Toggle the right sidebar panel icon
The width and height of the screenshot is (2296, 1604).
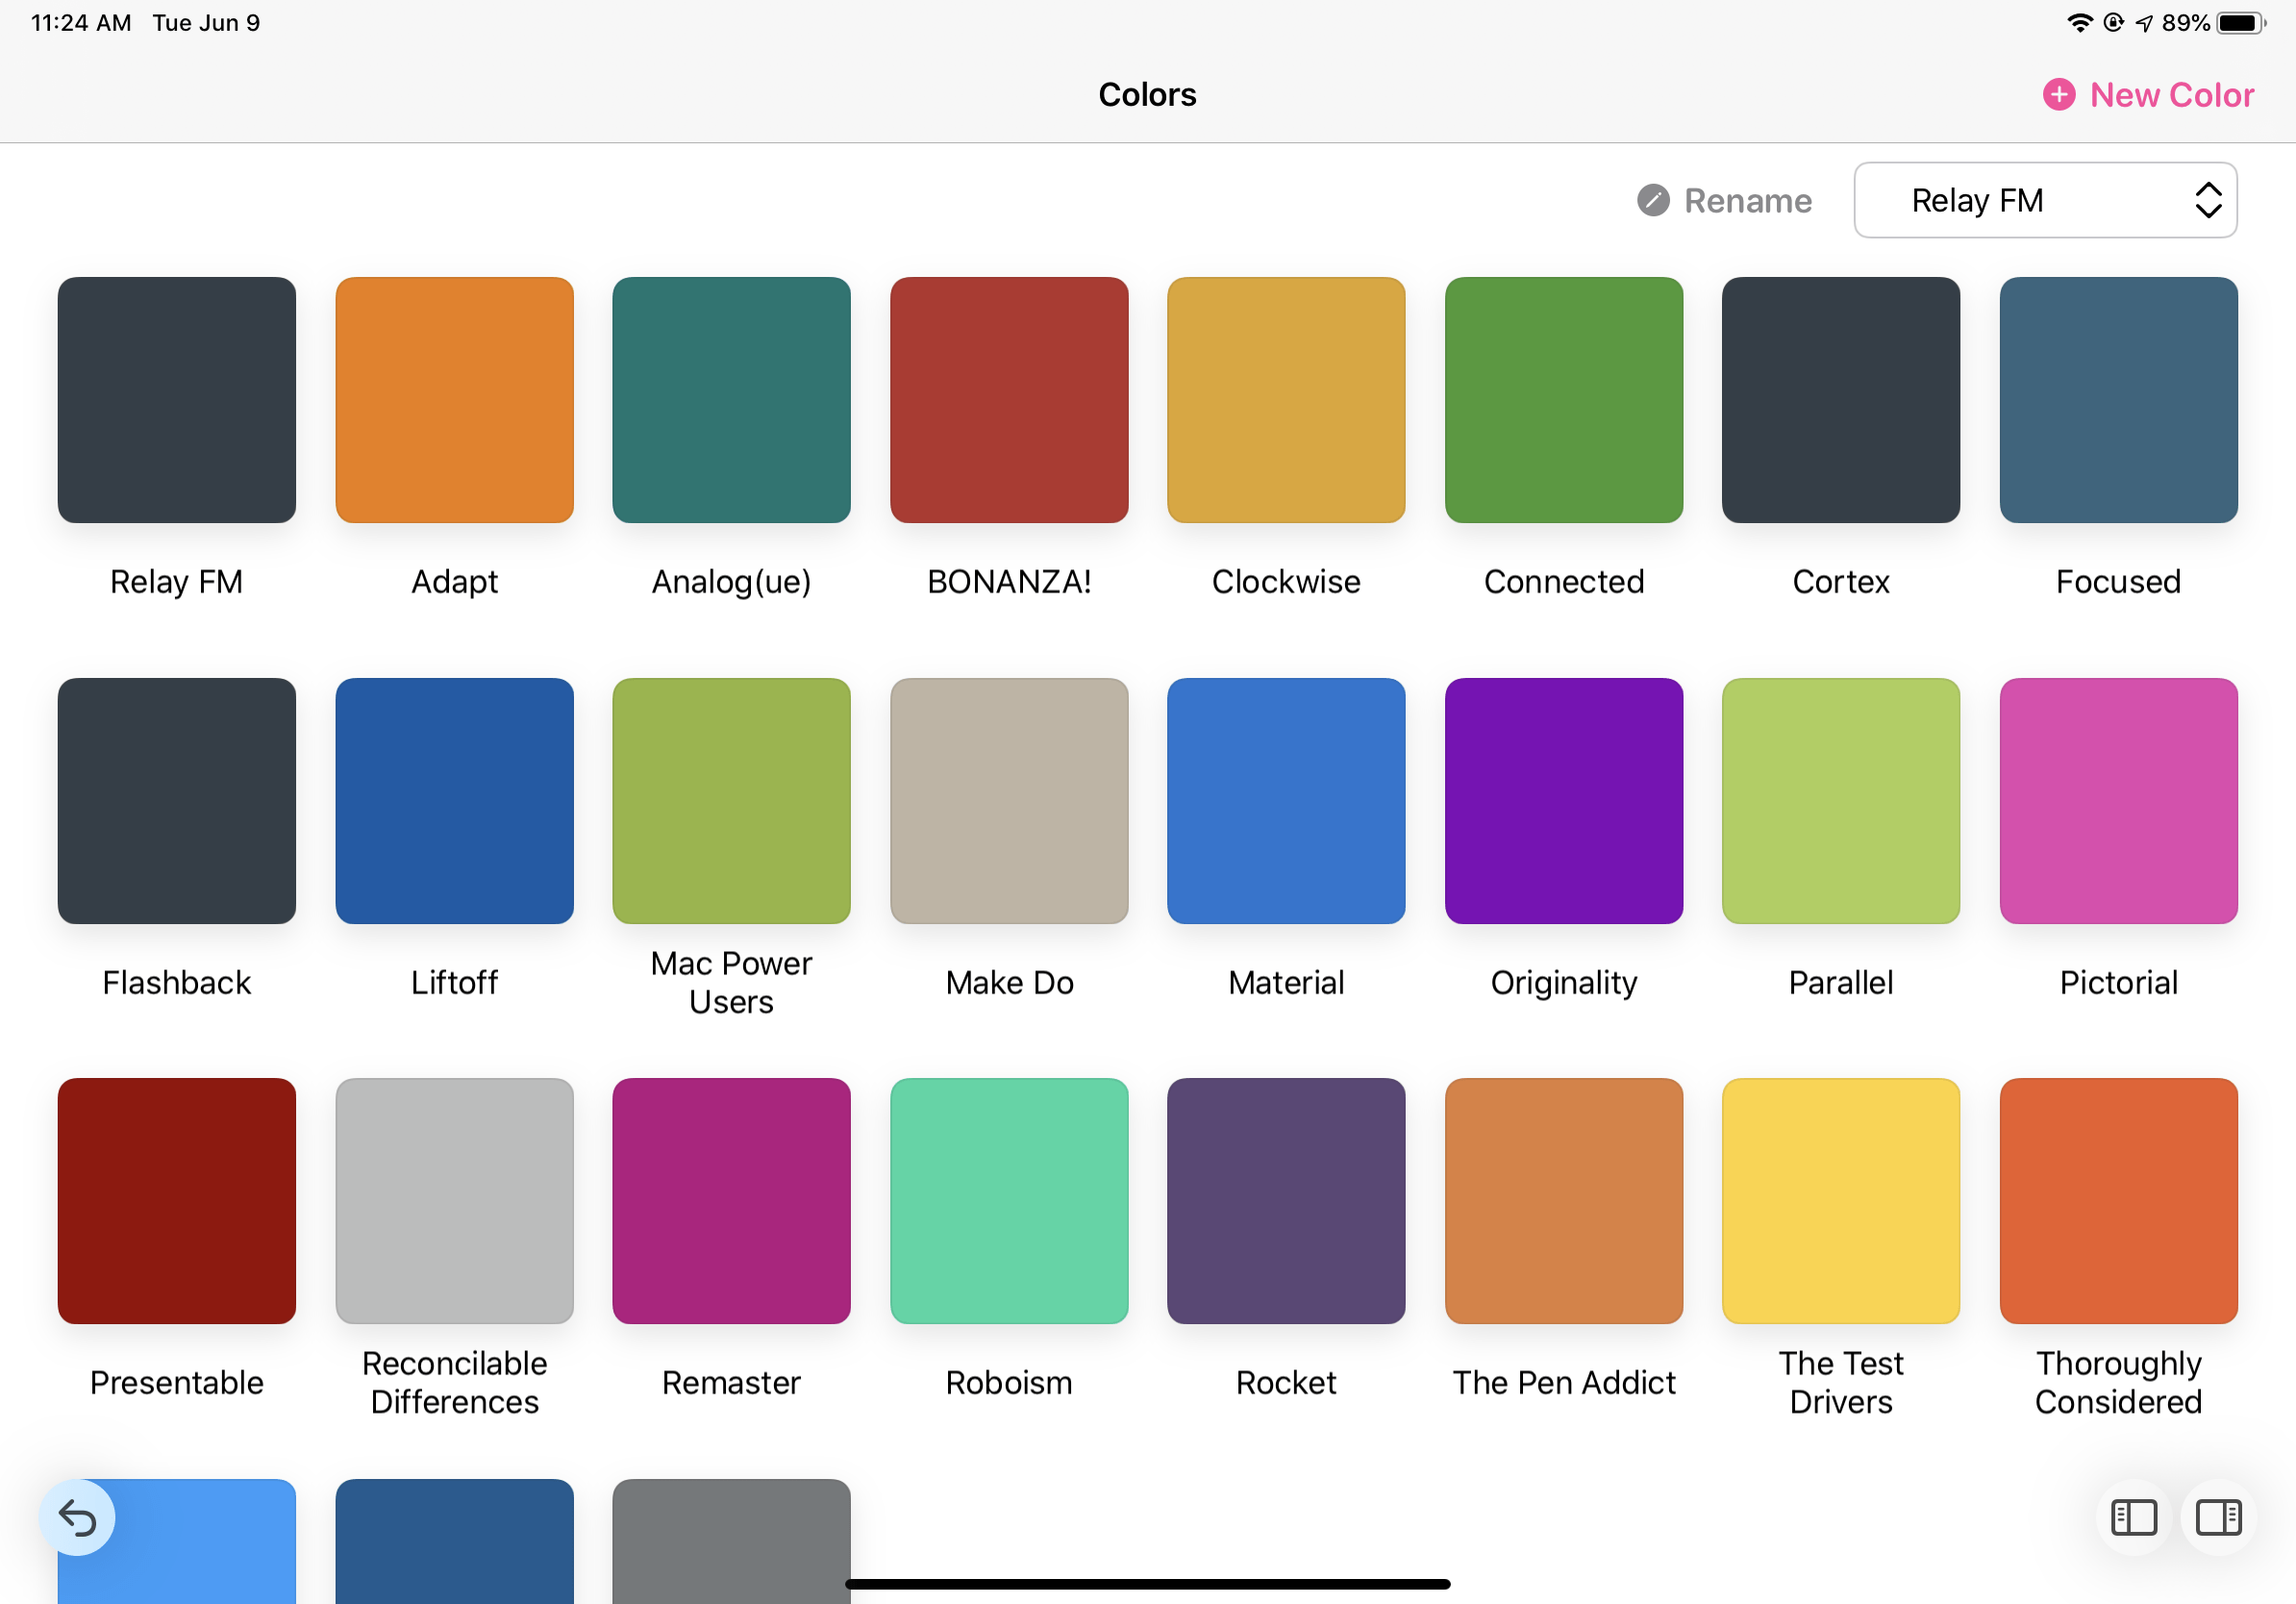[x=2217, y=1517]
